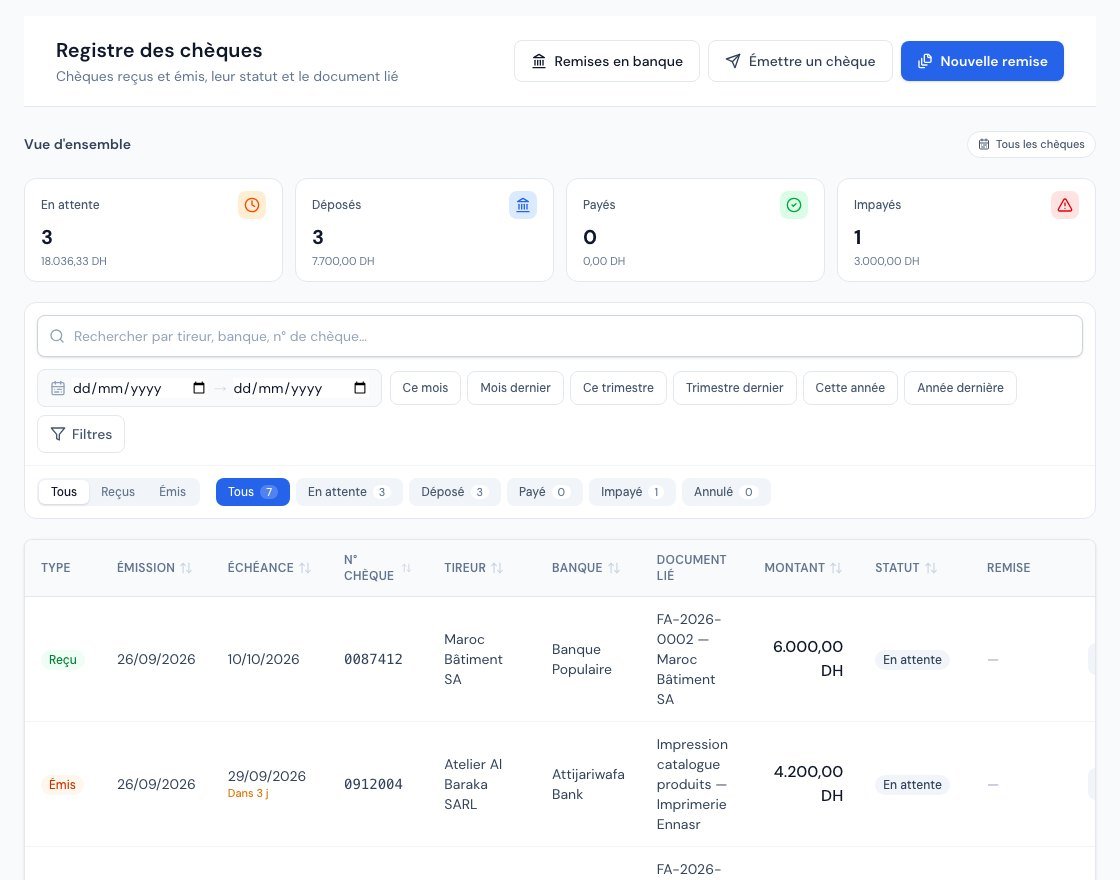Viewport: 1120px width, 880px height.
Task: Focus the cheque search field
Action: tap(560, 336)
